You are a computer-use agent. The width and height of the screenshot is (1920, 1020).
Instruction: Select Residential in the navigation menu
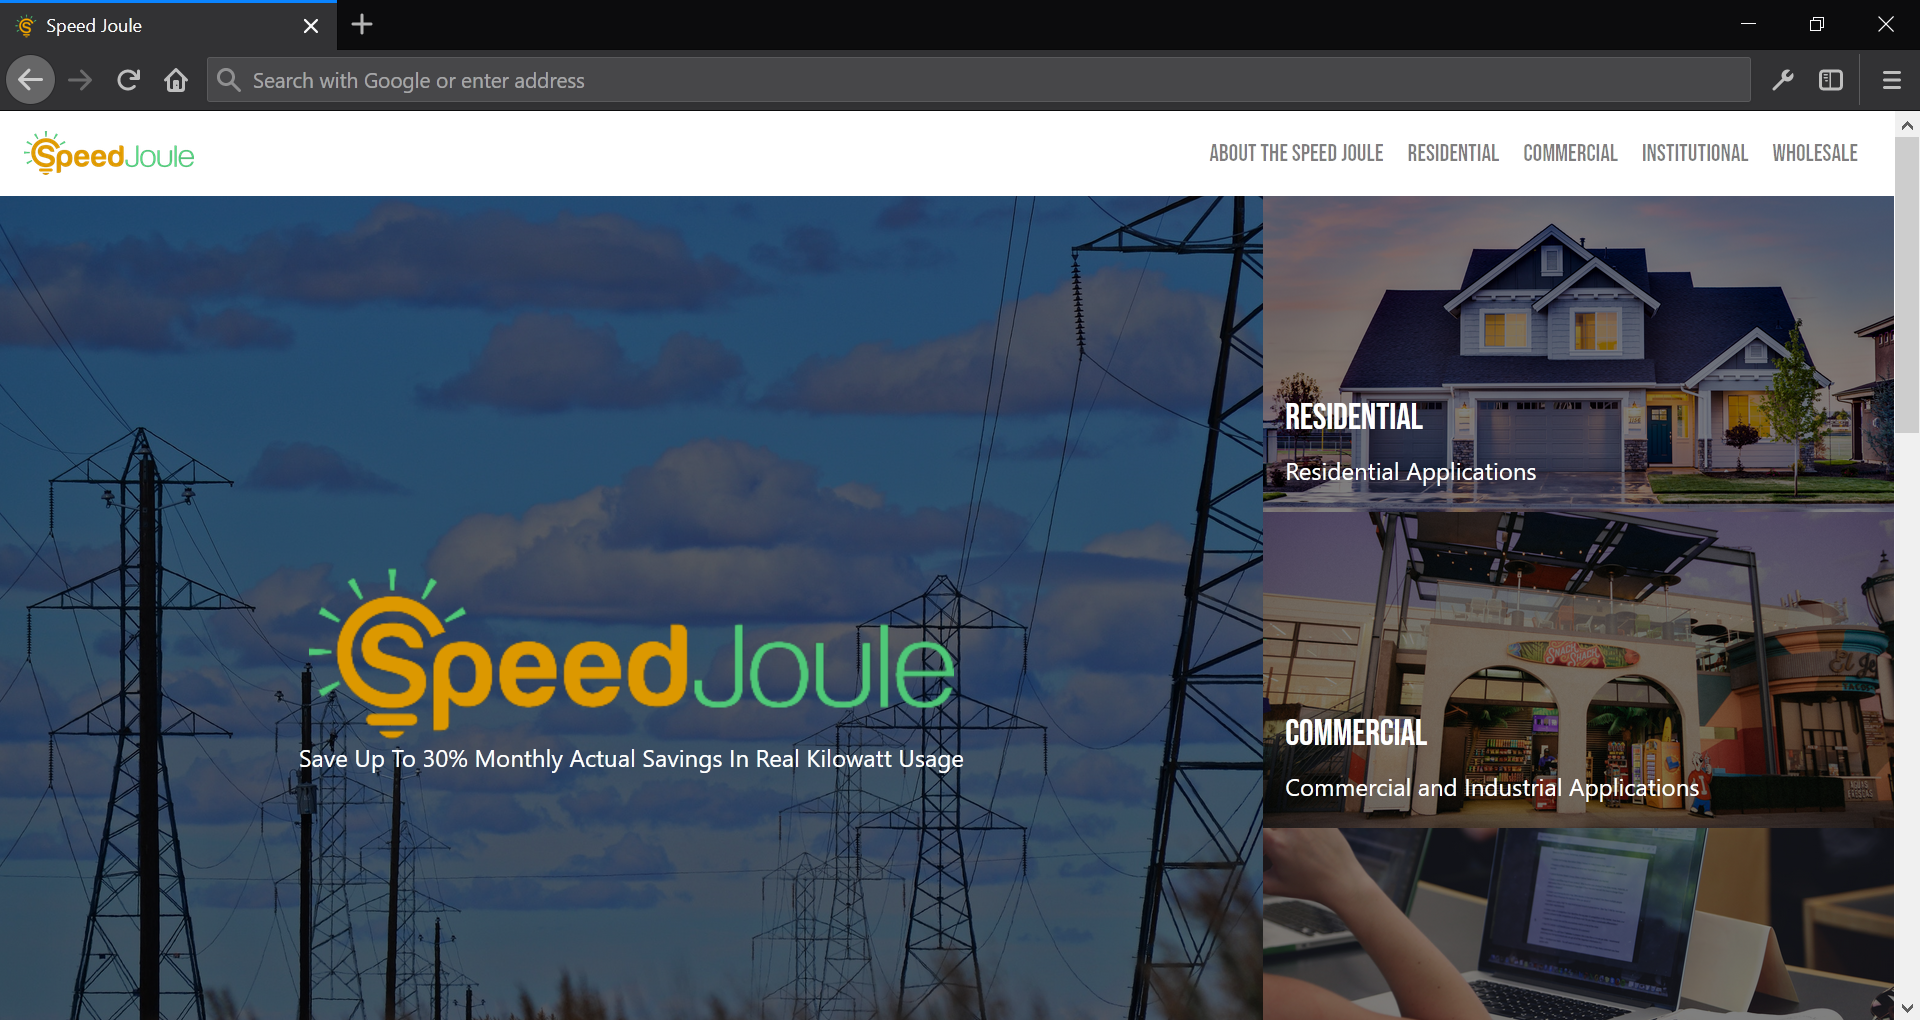[1452, 153]
